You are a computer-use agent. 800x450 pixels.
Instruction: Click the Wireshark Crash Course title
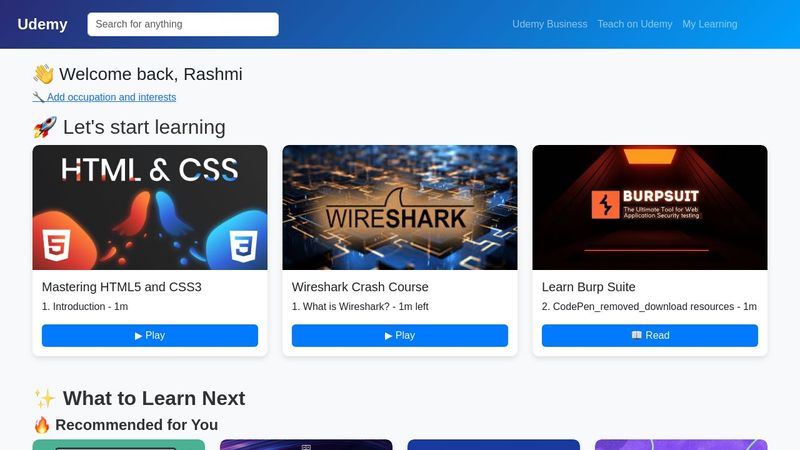coord(360,287)
